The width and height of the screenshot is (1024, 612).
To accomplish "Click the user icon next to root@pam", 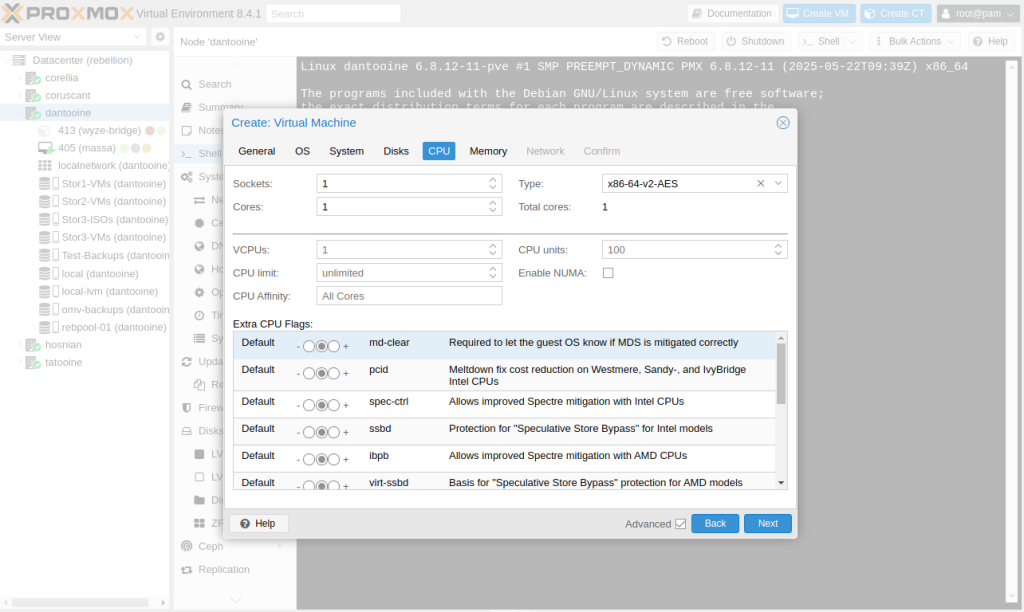I will click(946, 14).
